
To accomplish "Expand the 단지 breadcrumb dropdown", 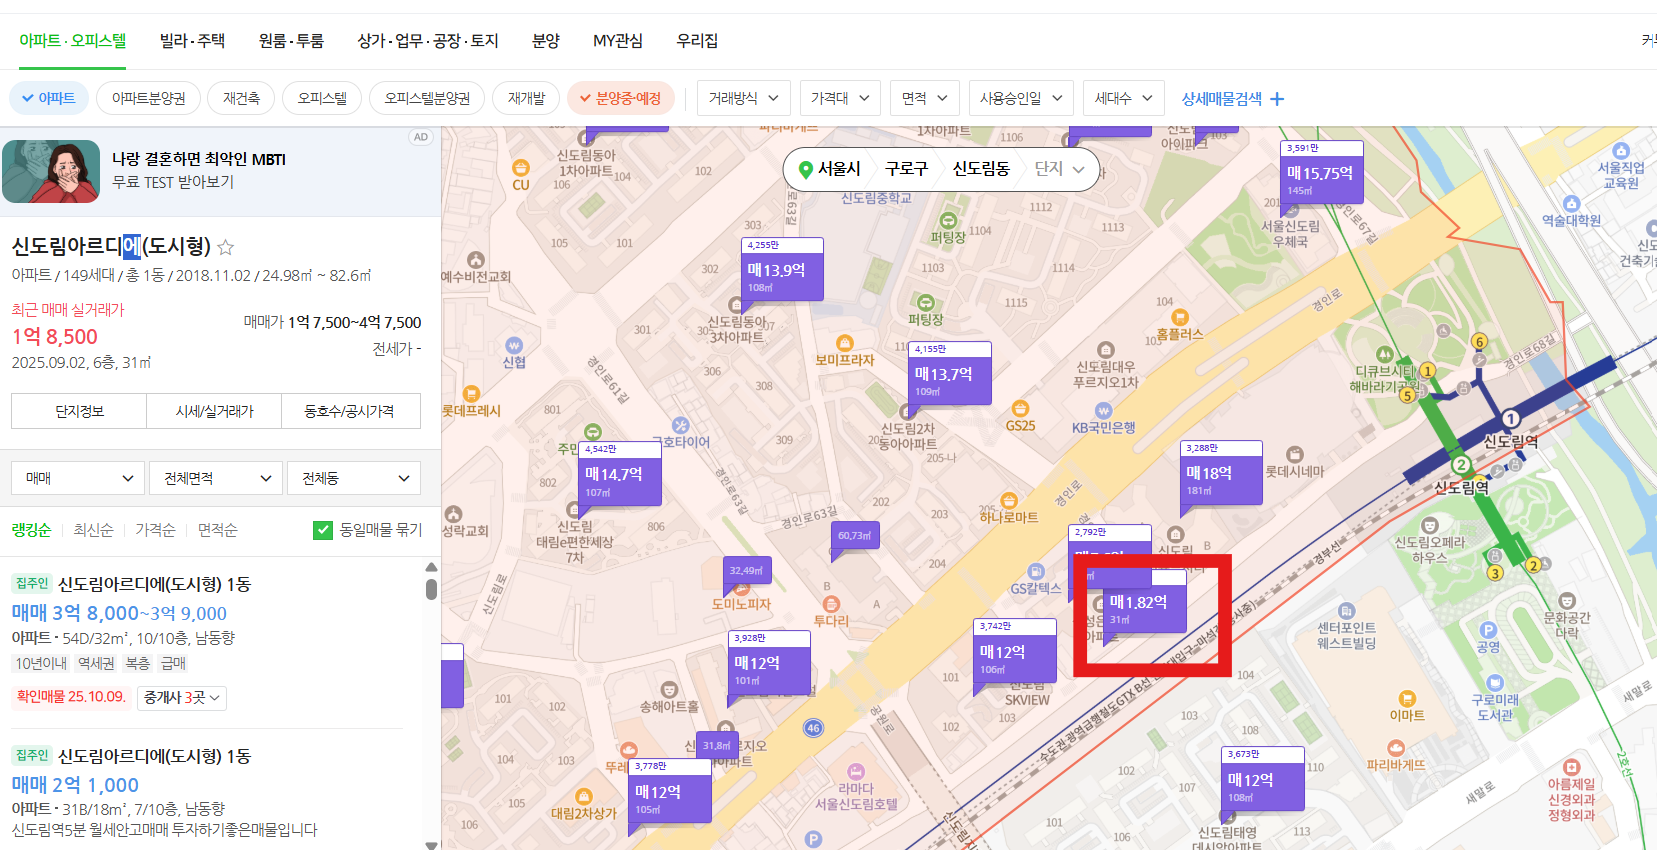I will [1059, 169].
